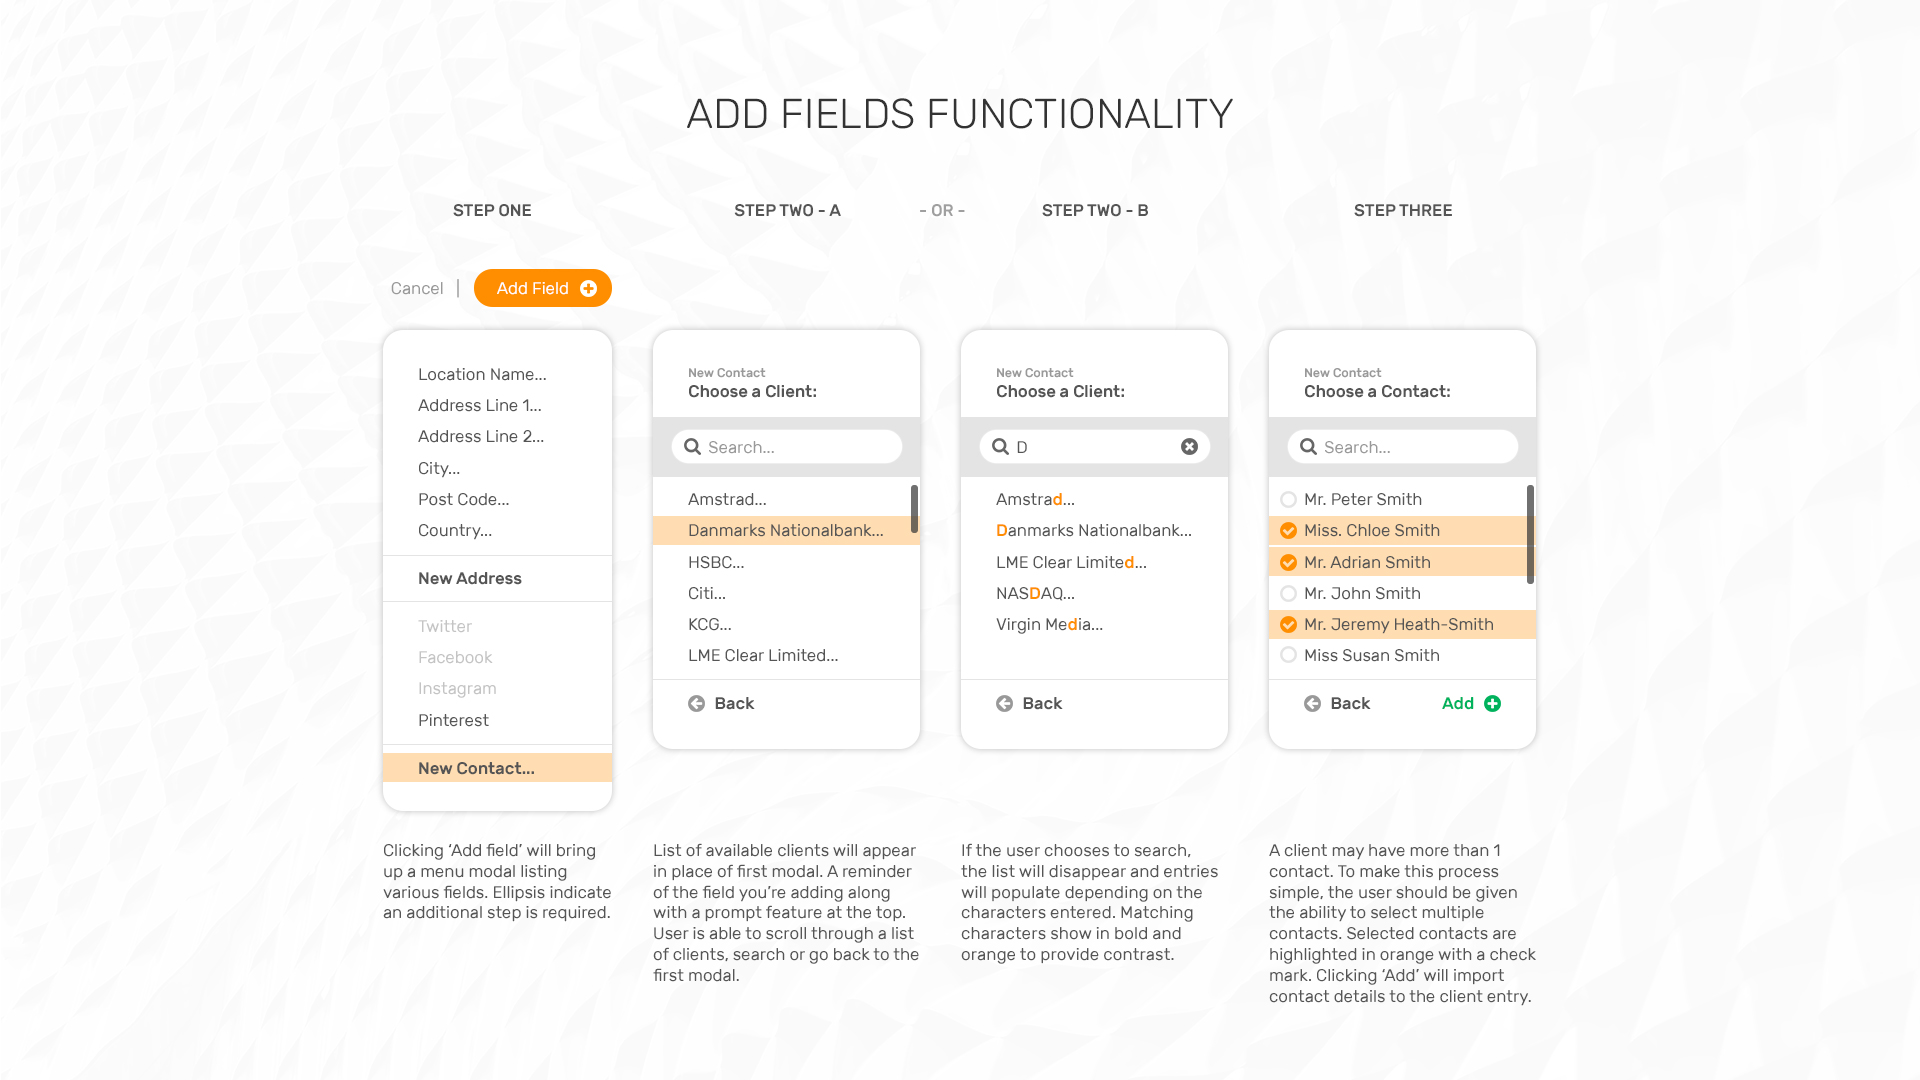
Task: Select Miss Susan Smith radio button
Action: pos(1289,656)
